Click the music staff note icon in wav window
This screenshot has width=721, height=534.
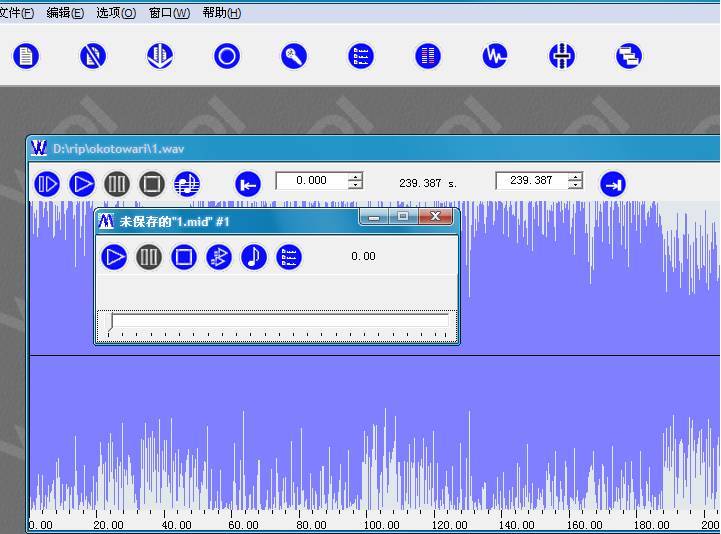click(x=187, y=184)
